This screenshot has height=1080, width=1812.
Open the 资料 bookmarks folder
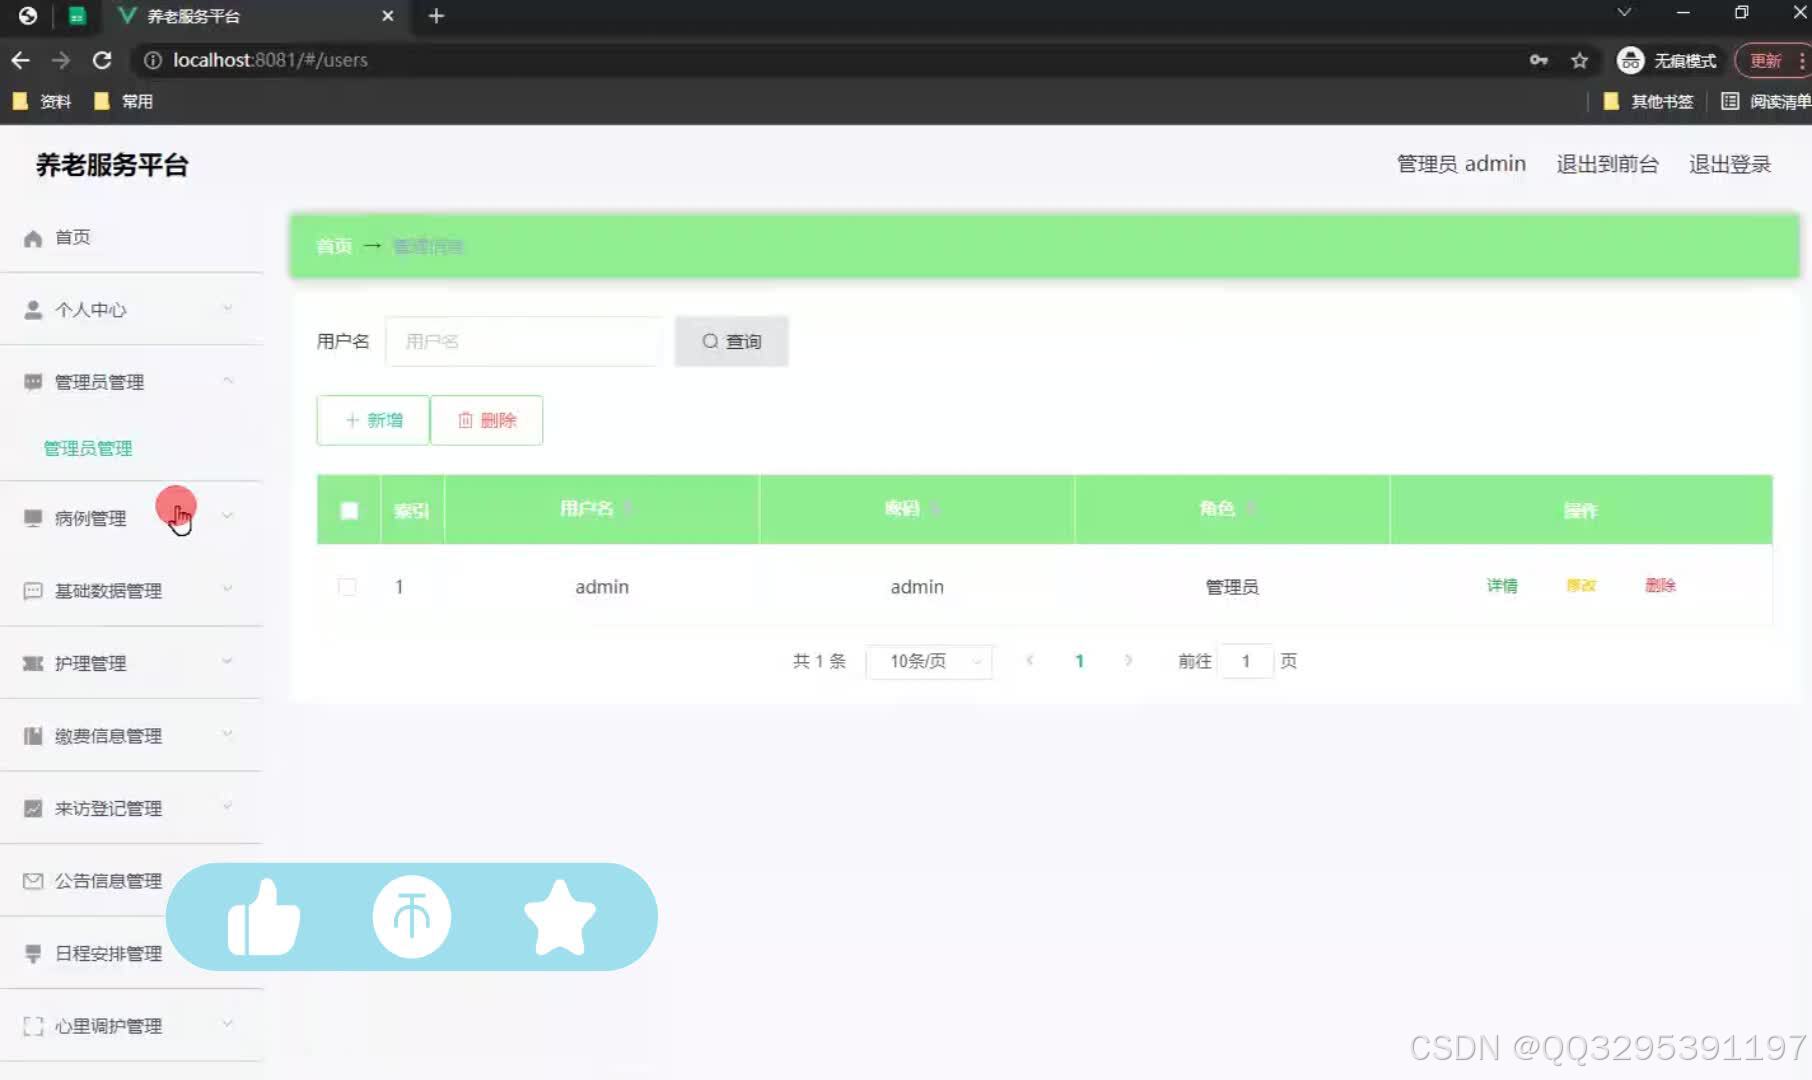click(x=42, y=101)
